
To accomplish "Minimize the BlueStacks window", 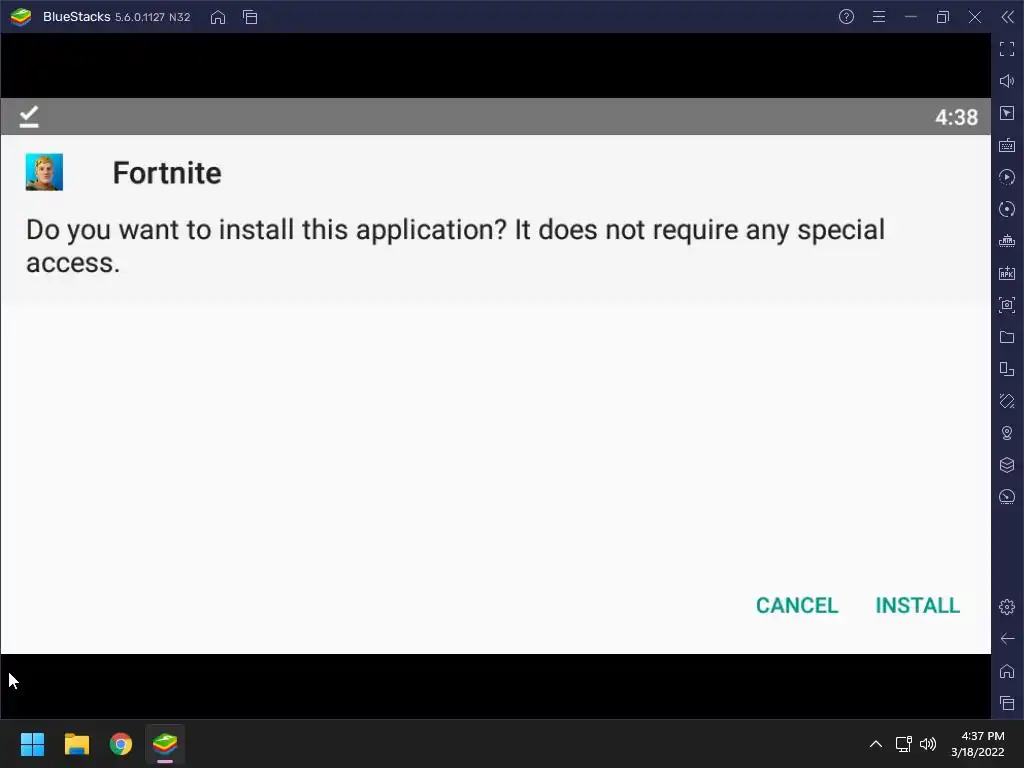I will 911,17.
